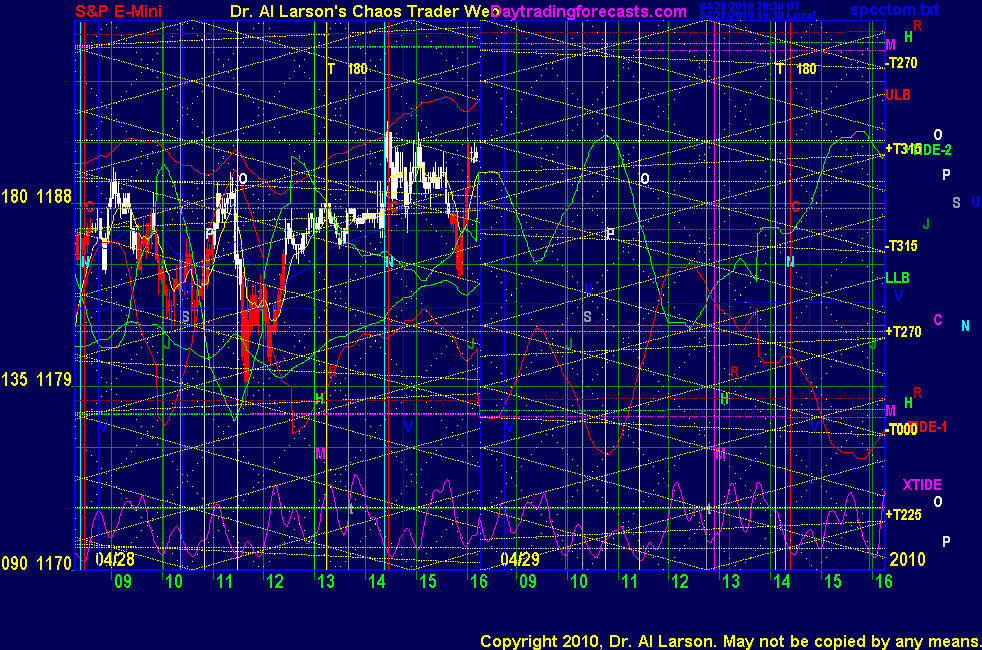
Task: Click the cyan "N" letter outside the chart border
Action: pyautogui.click(x=965, y=326)
